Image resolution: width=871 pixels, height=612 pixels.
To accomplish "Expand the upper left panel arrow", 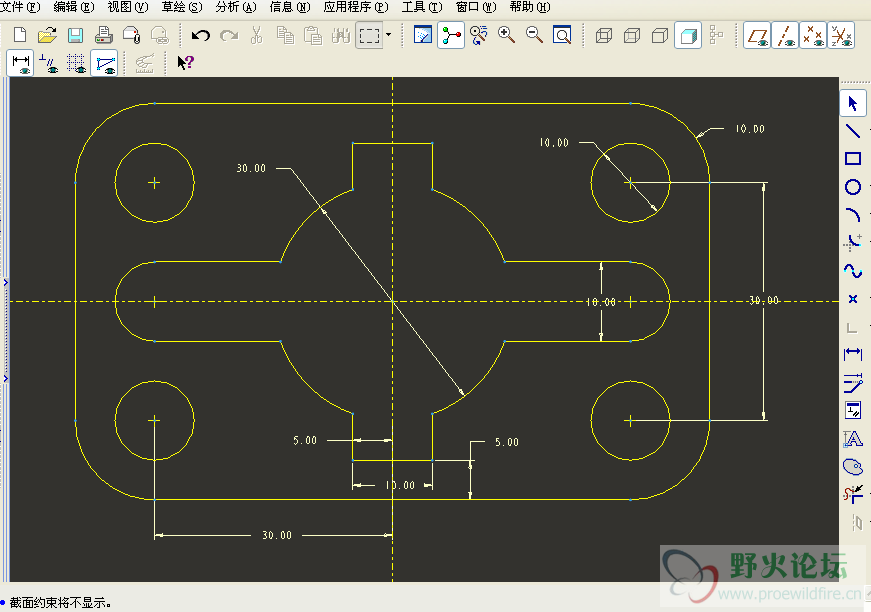I will pos(6,282).
